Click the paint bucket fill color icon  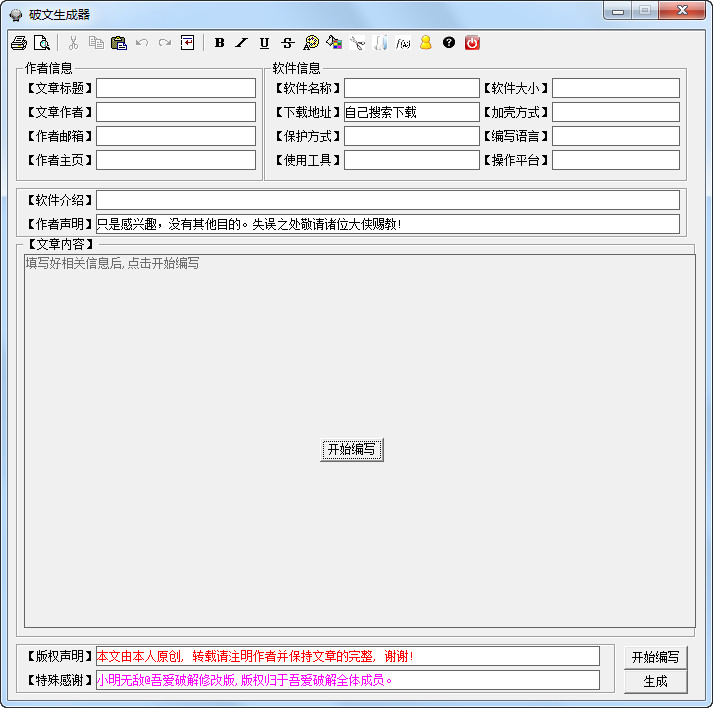tap(334, 43)
